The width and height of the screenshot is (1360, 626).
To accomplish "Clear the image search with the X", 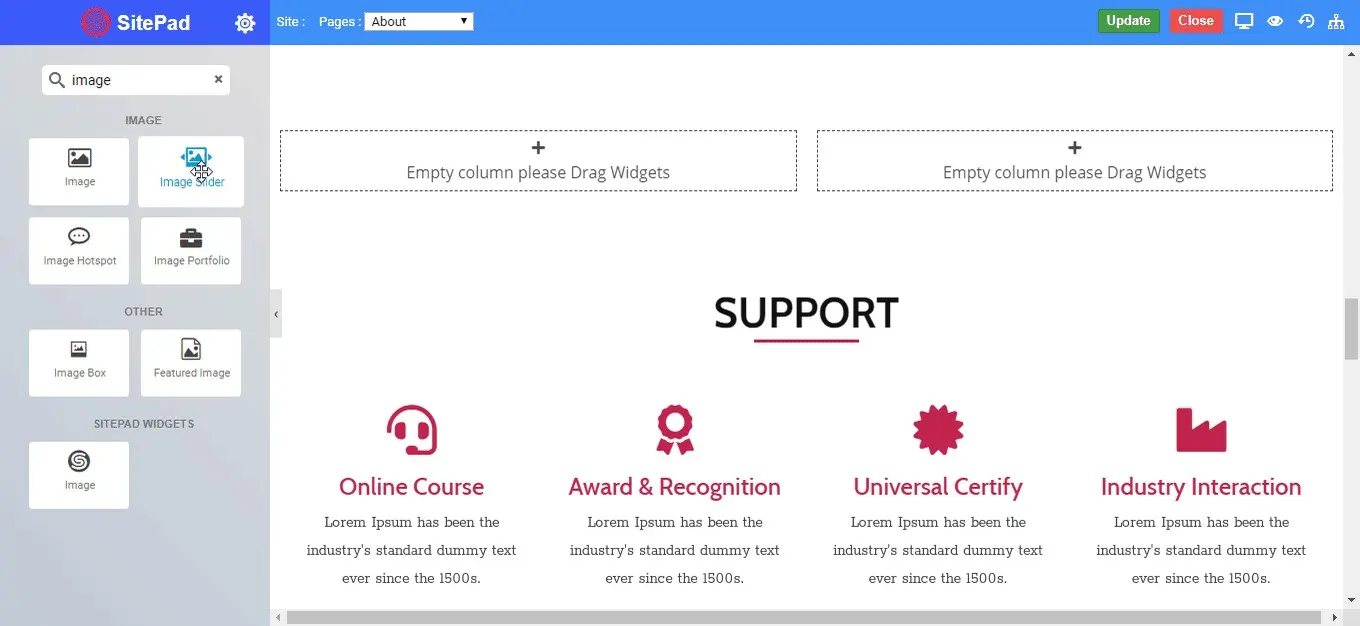I will pyautogui.click(x=218, y=79).
